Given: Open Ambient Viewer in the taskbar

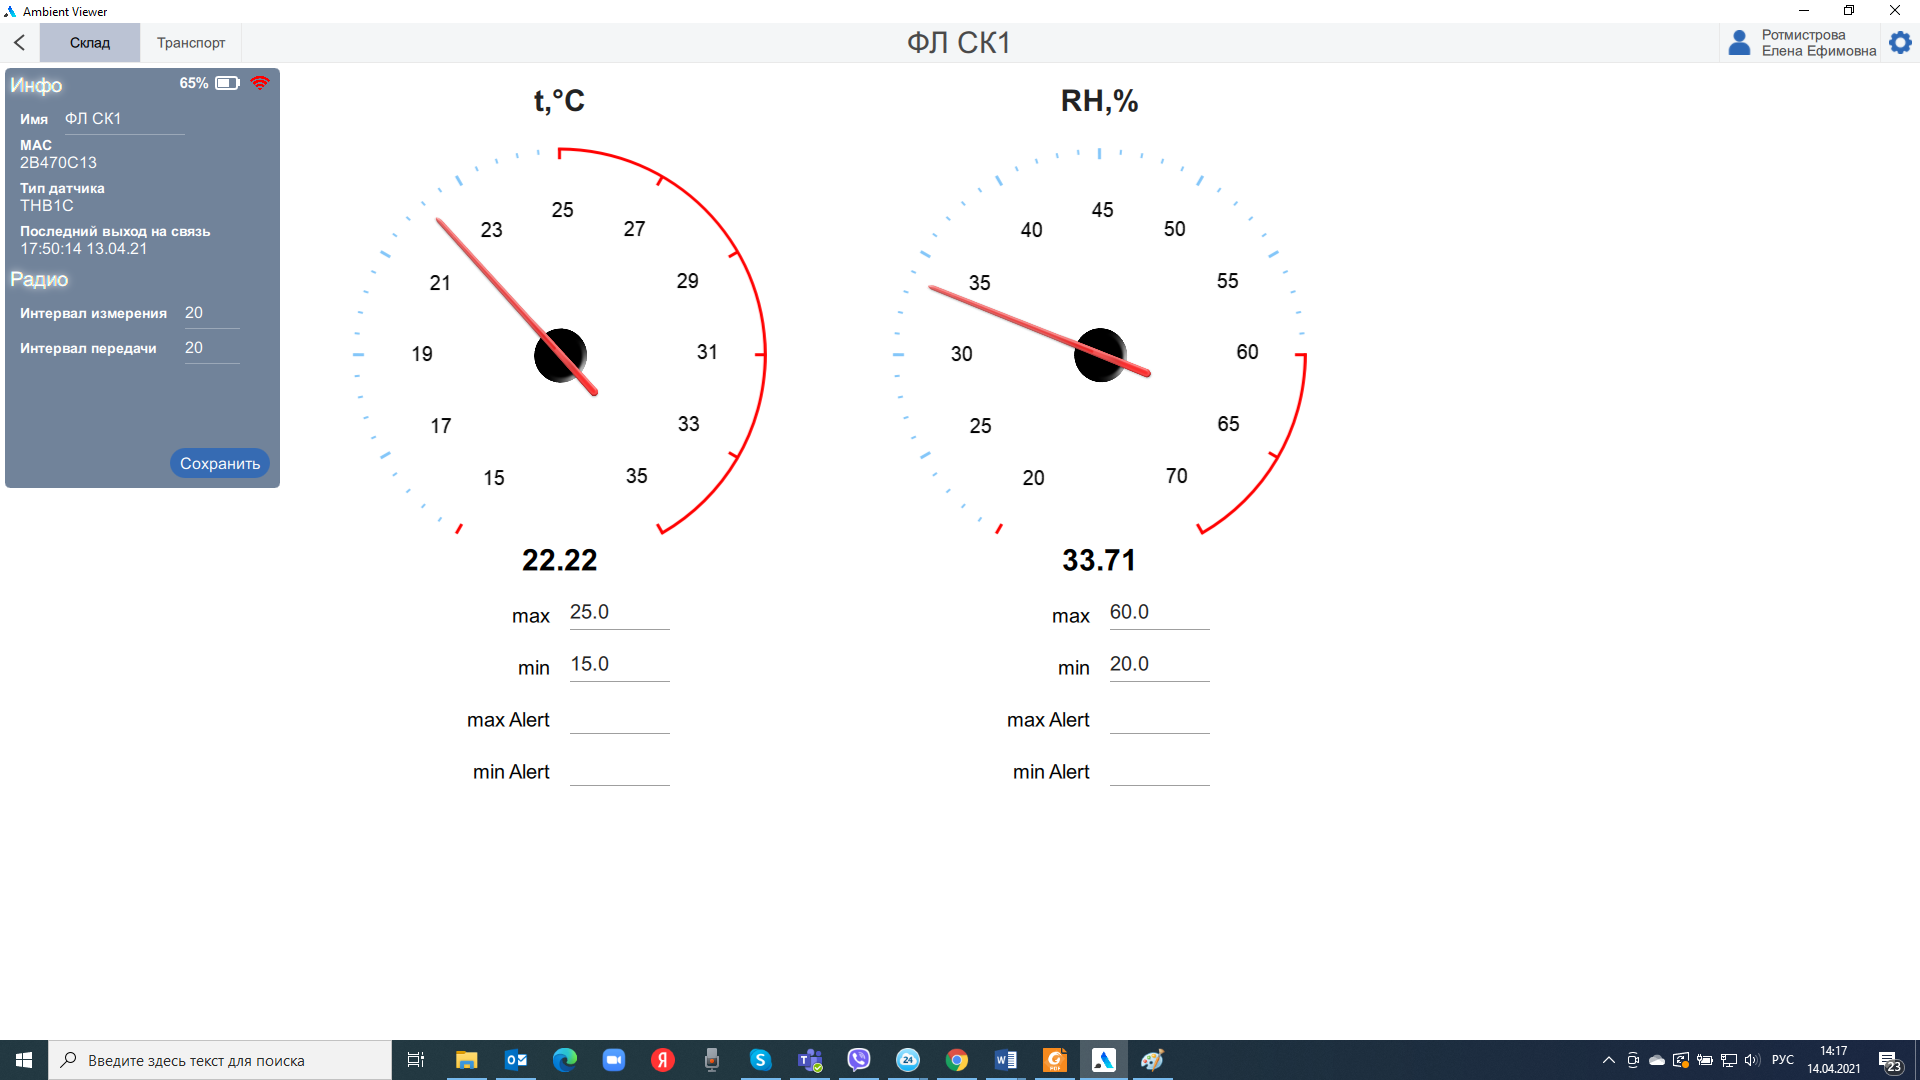Looking at the screenshot, I should [1103, 1060].
